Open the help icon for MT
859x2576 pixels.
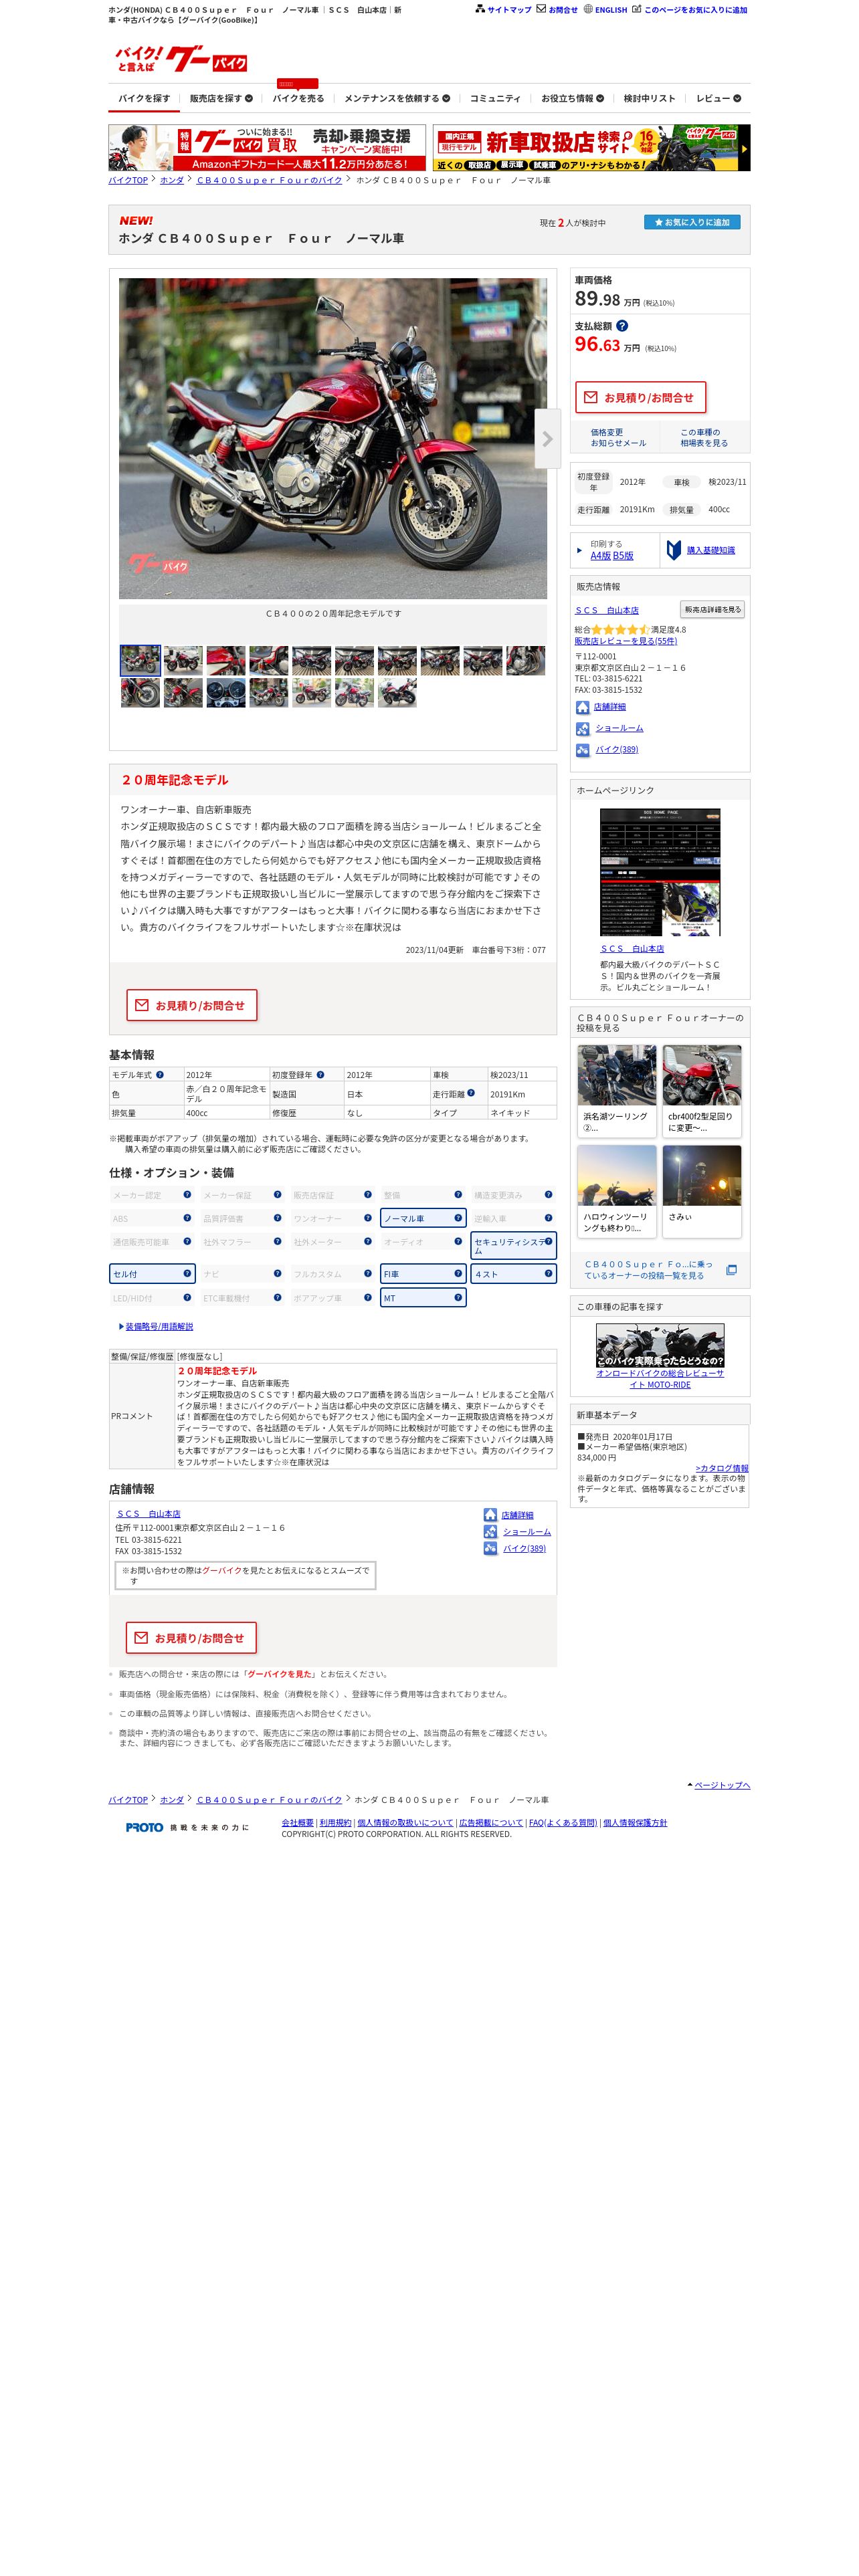[458, 1297]
